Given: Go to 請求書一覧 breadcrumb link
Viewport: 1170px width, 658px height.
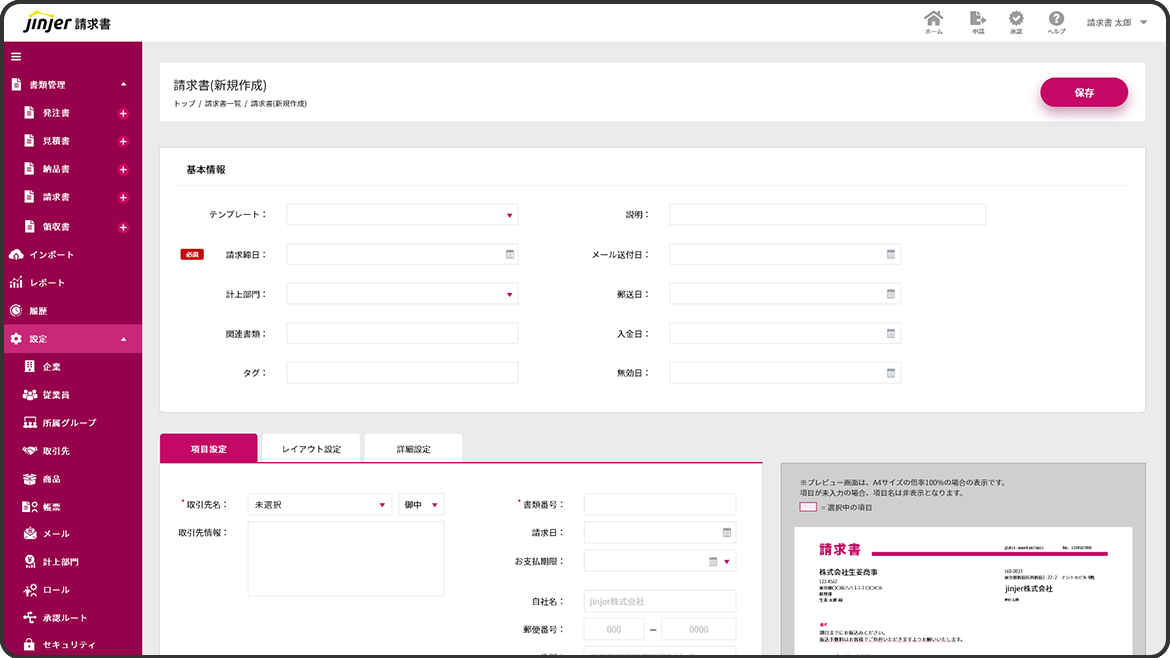Looking at the screenshot, I should [224, 104].
